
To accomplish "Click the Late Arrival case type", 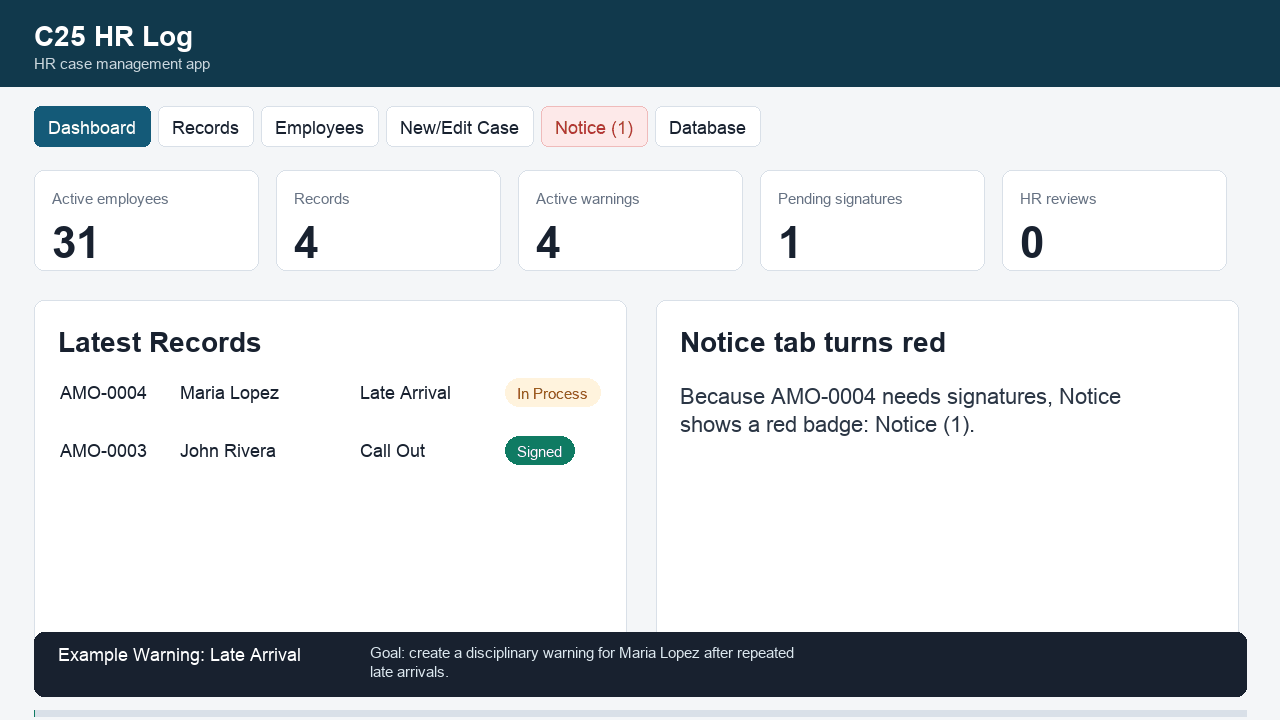I will point(405,393).
